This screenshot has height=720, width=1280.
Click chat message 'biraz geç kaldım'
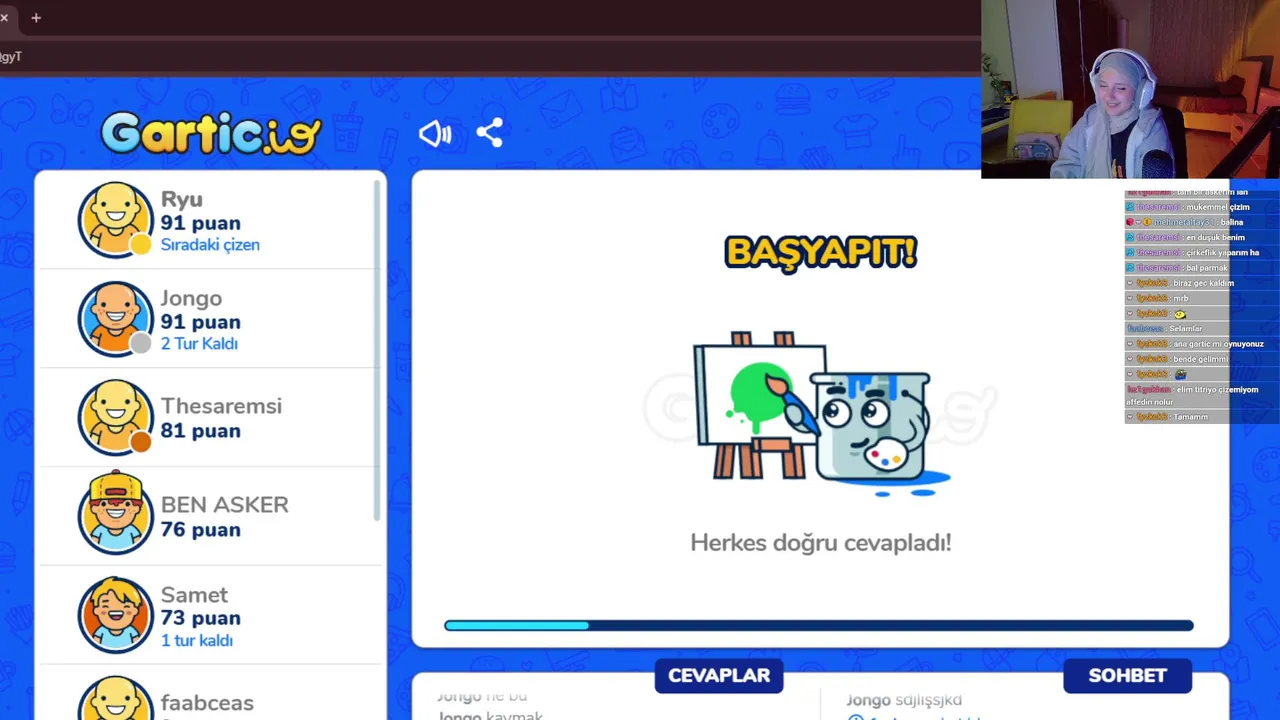point(1203,283)
